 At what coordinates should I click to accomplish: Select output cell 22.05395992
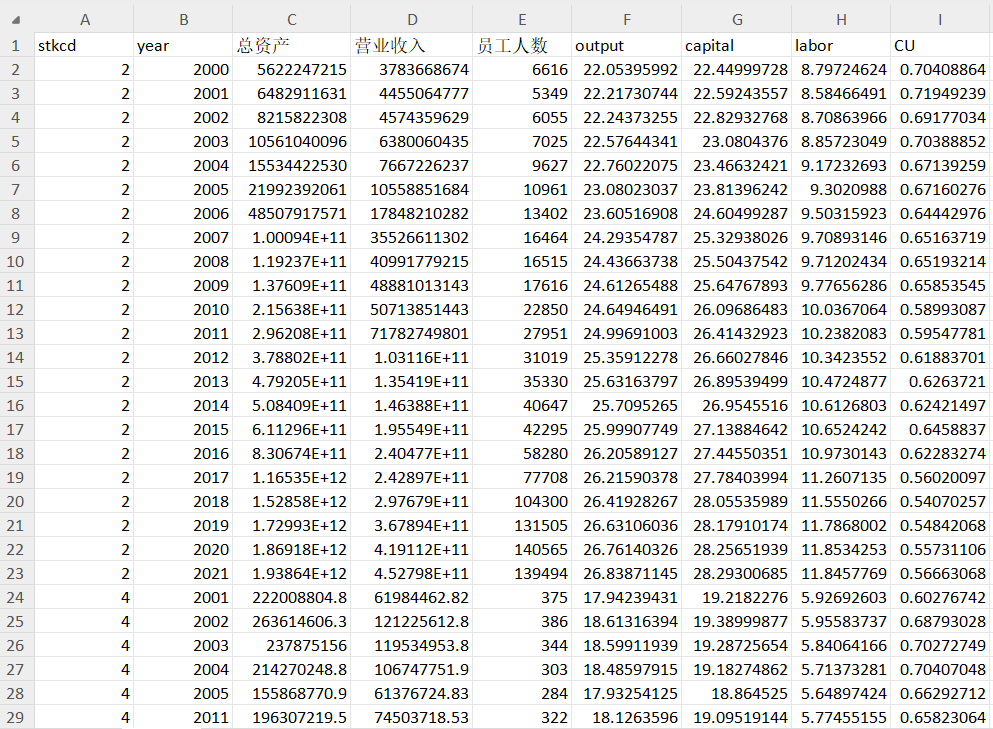[626, 70]
